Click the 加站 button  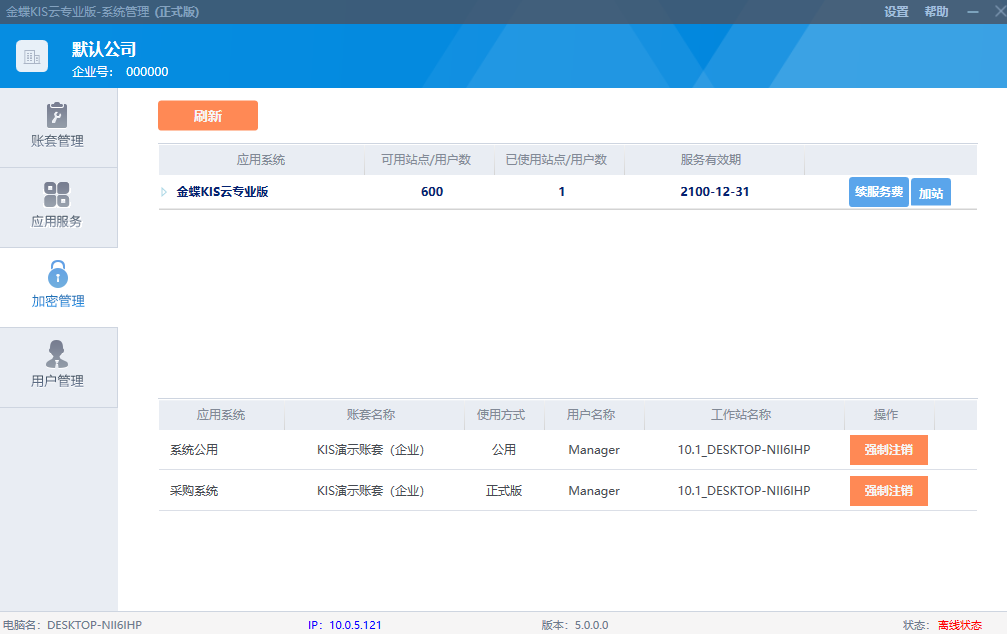coord(931,193)
